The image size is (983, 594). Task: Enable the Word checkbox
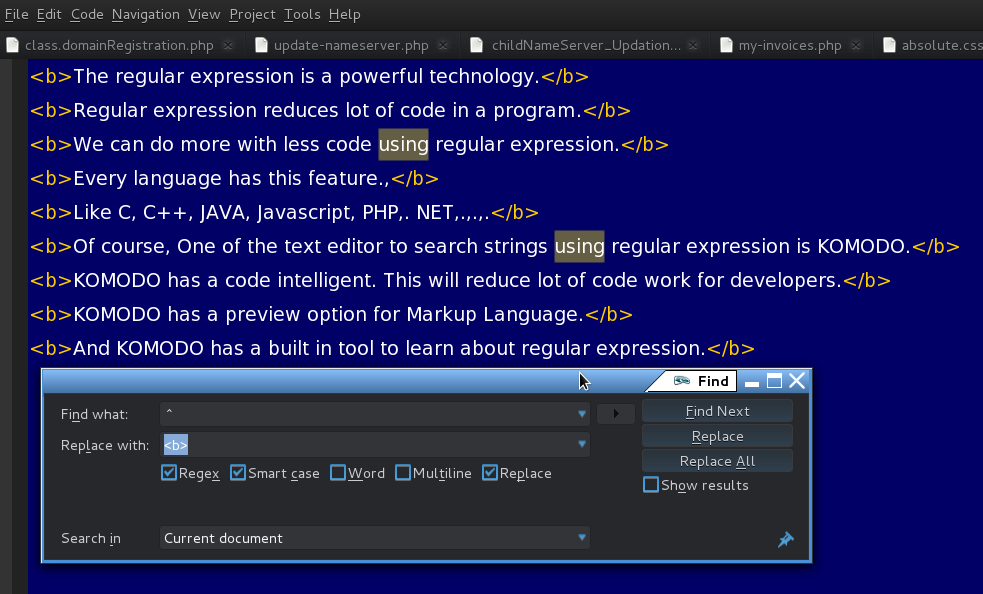[x=337, y=472]
